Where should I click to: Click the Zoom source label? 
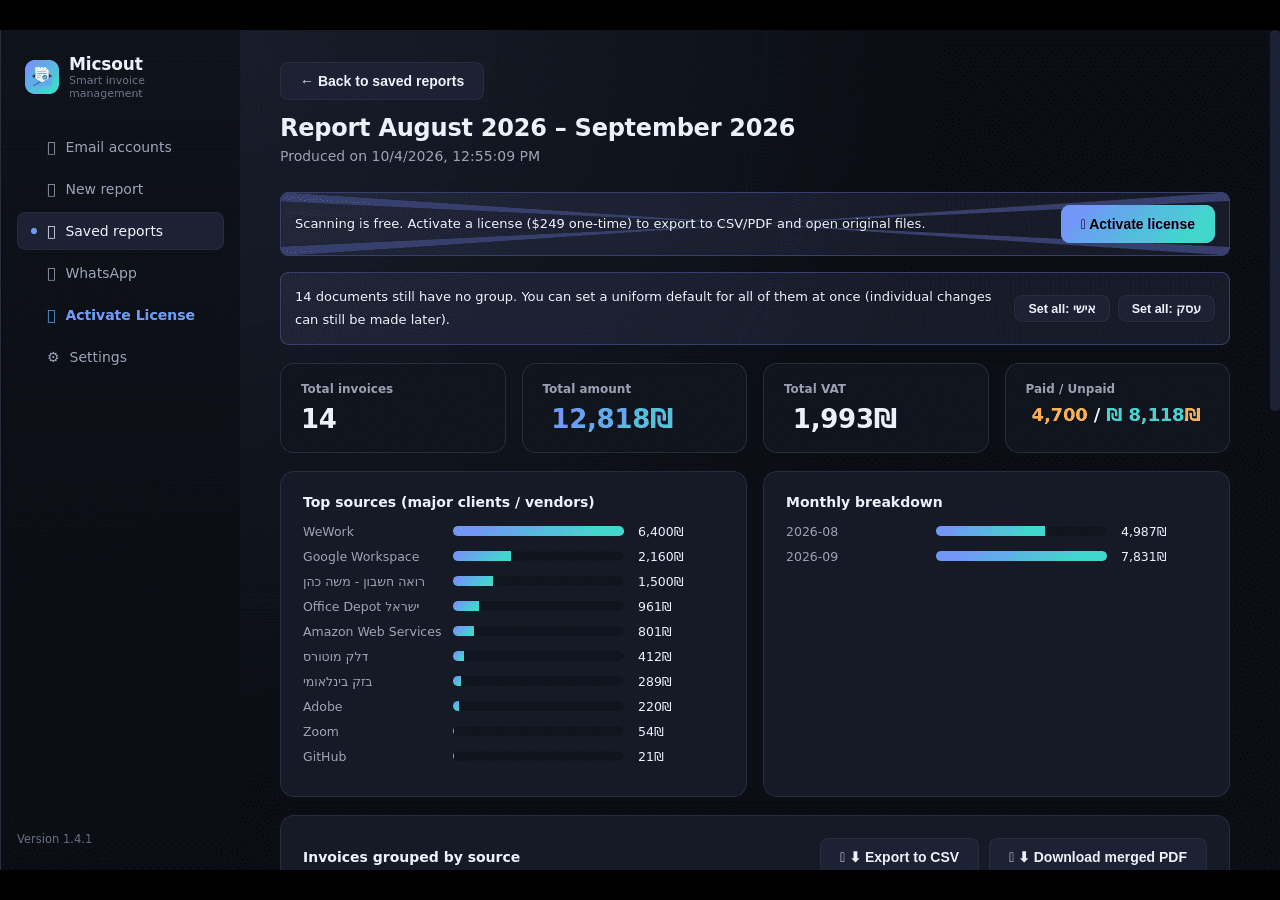[x=321, y=732]
